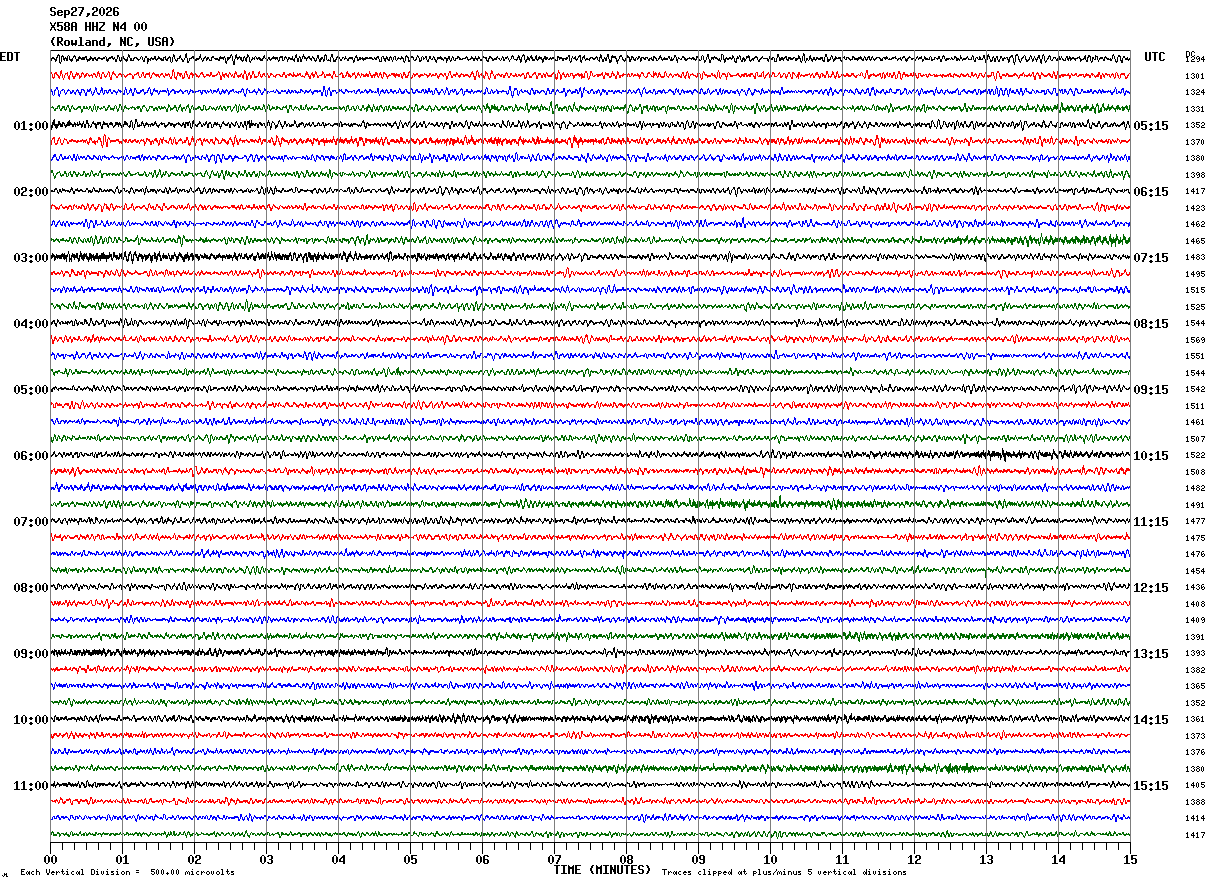Click the Rowland, NC, USA location text
Image resolution: width=1210 pixels, height=886 pixels.
coord(112,42)
